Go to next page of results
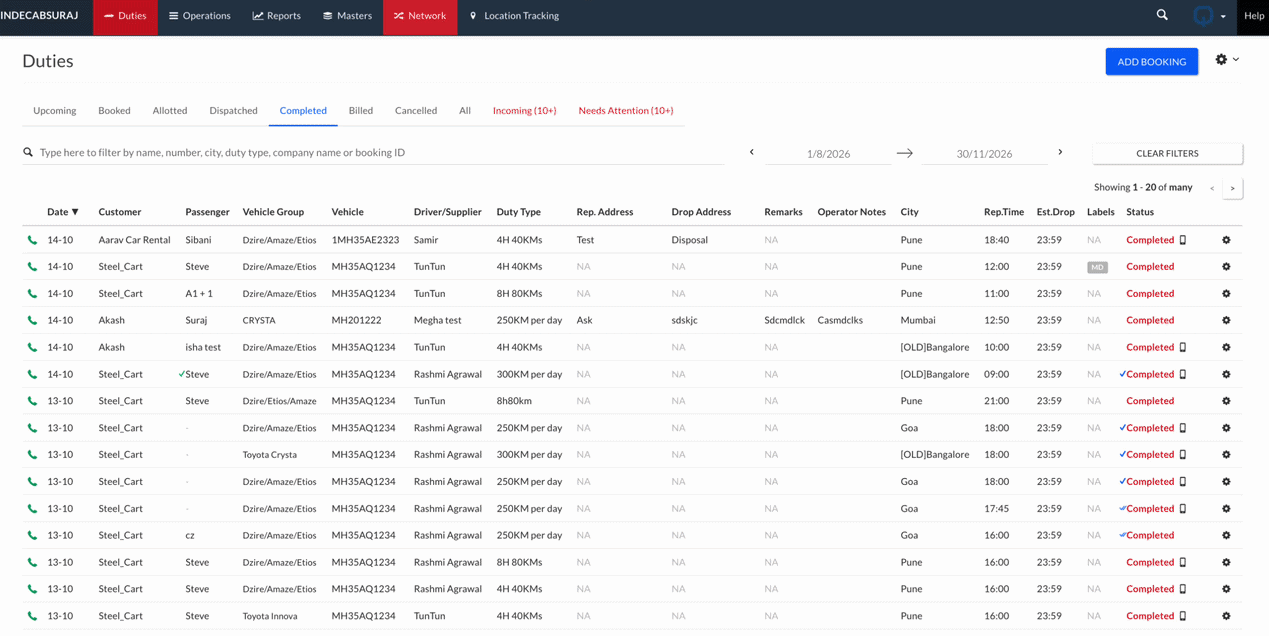The height and width of the screenshot is (636, 1269). pyautogui.click(x=1233, y=188)
